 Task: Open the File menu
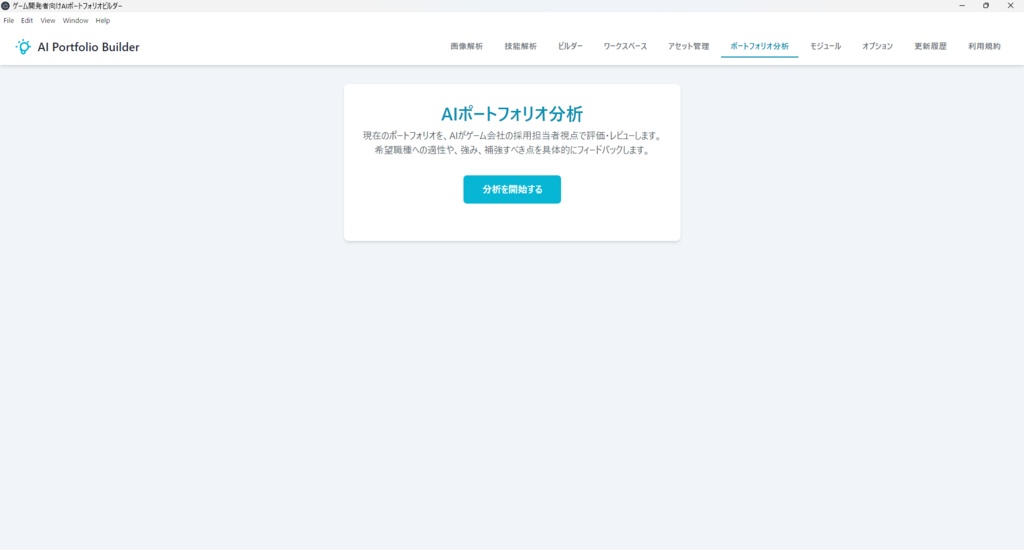click(x=8, y=20)
